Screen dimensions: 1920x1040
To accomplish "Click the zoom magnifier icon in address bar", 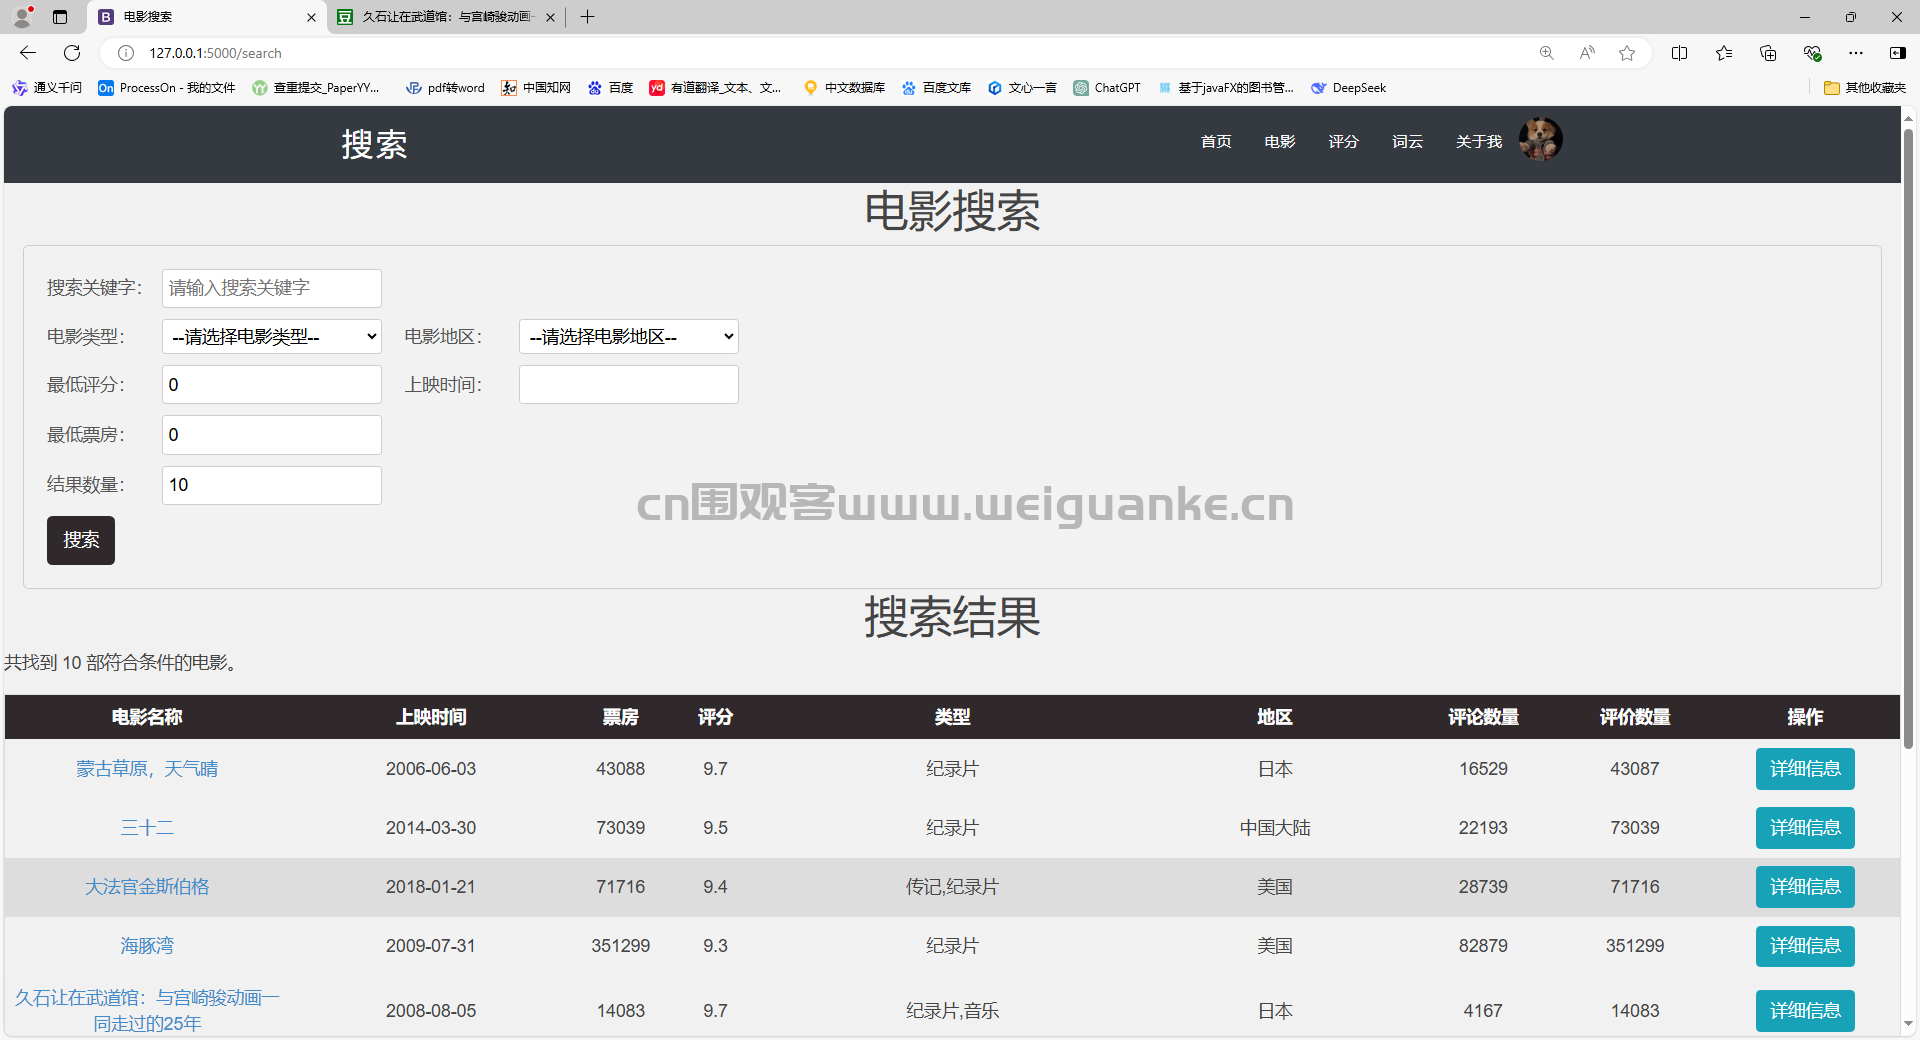I will pyautogui.click(x=1547, y=53).
